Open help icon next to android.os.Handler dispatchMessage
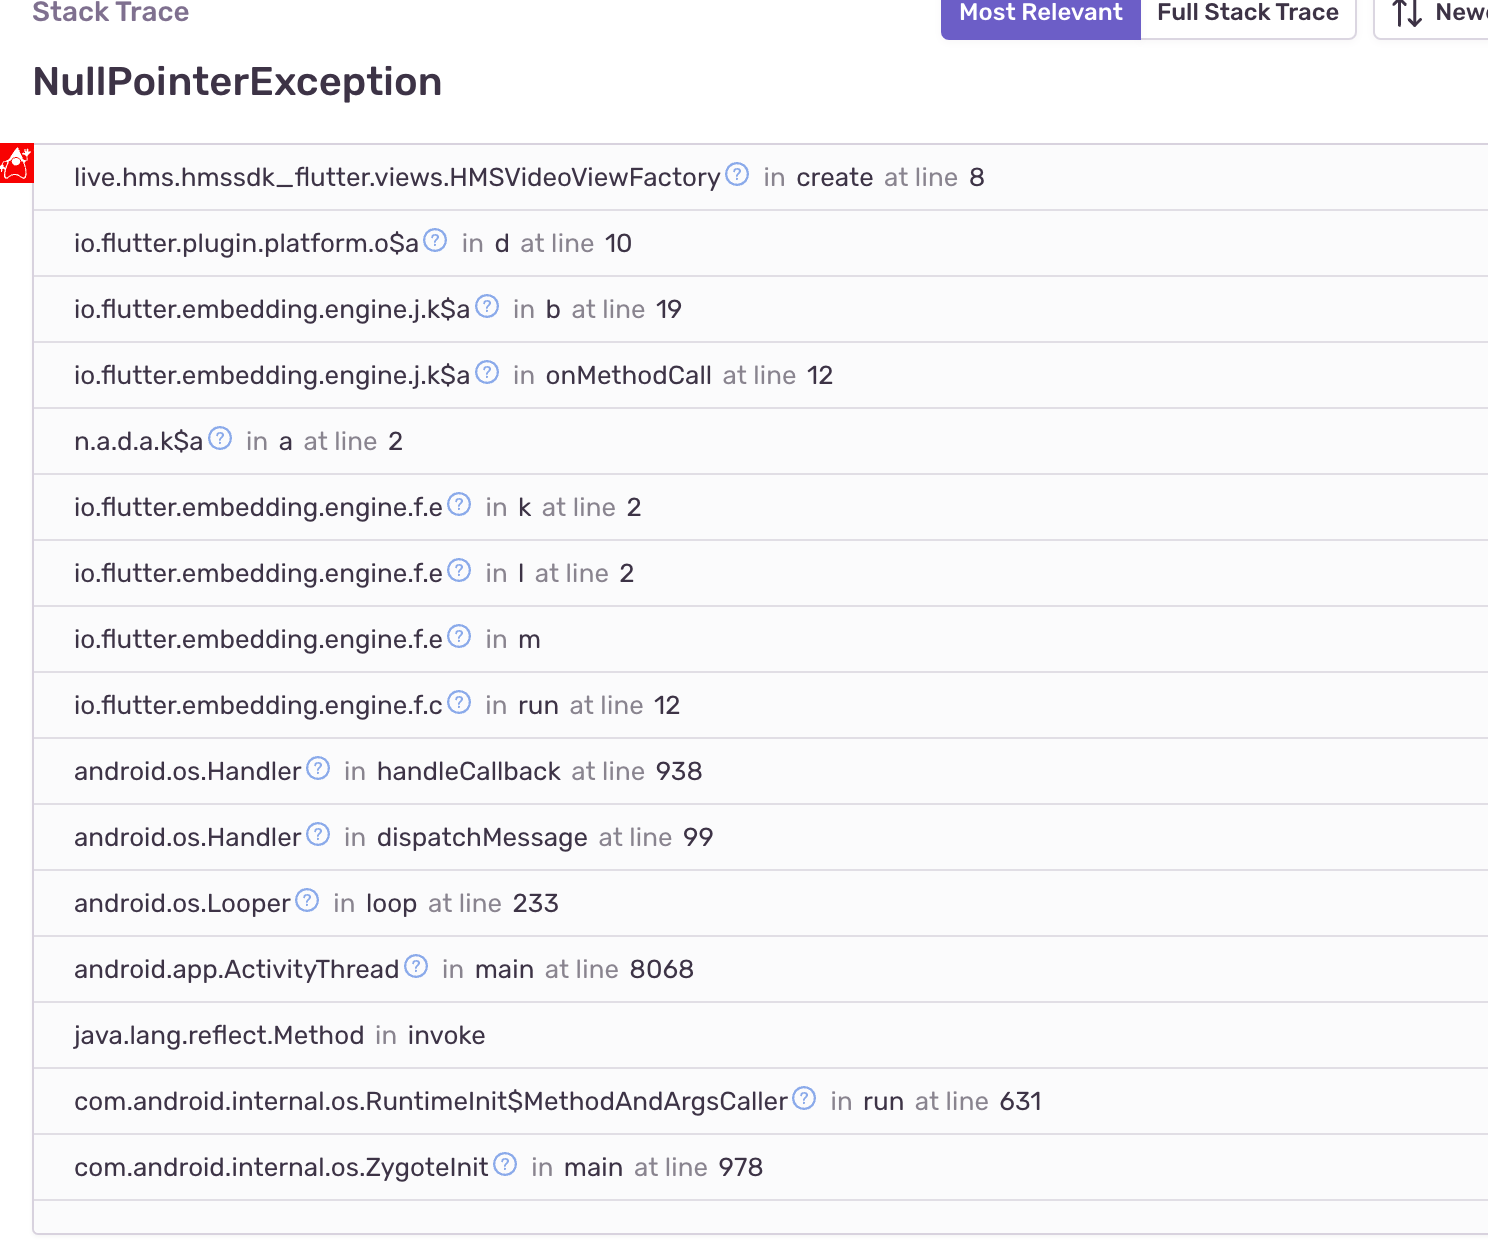The width and height of the screenshot is (1488, 1254). (x=318, y=834)
